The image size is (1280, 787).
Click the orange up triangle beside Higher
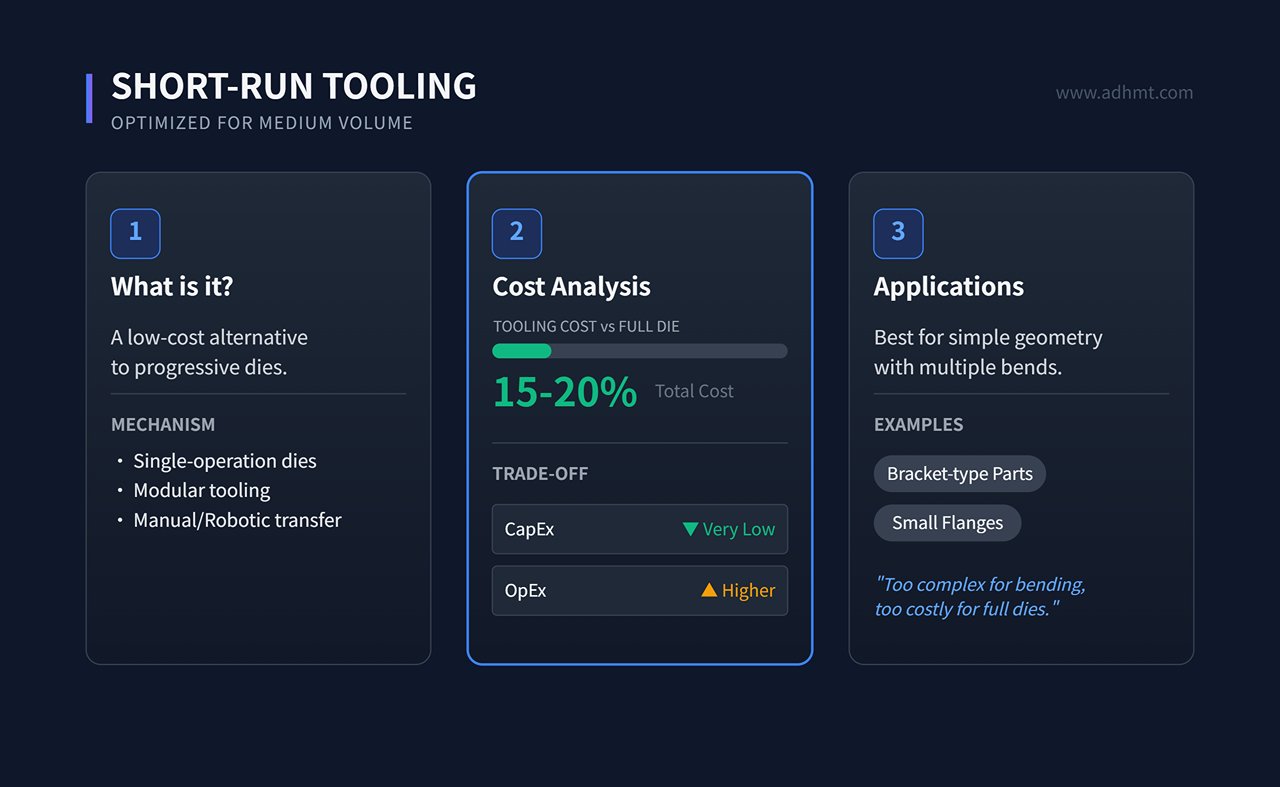709,590
